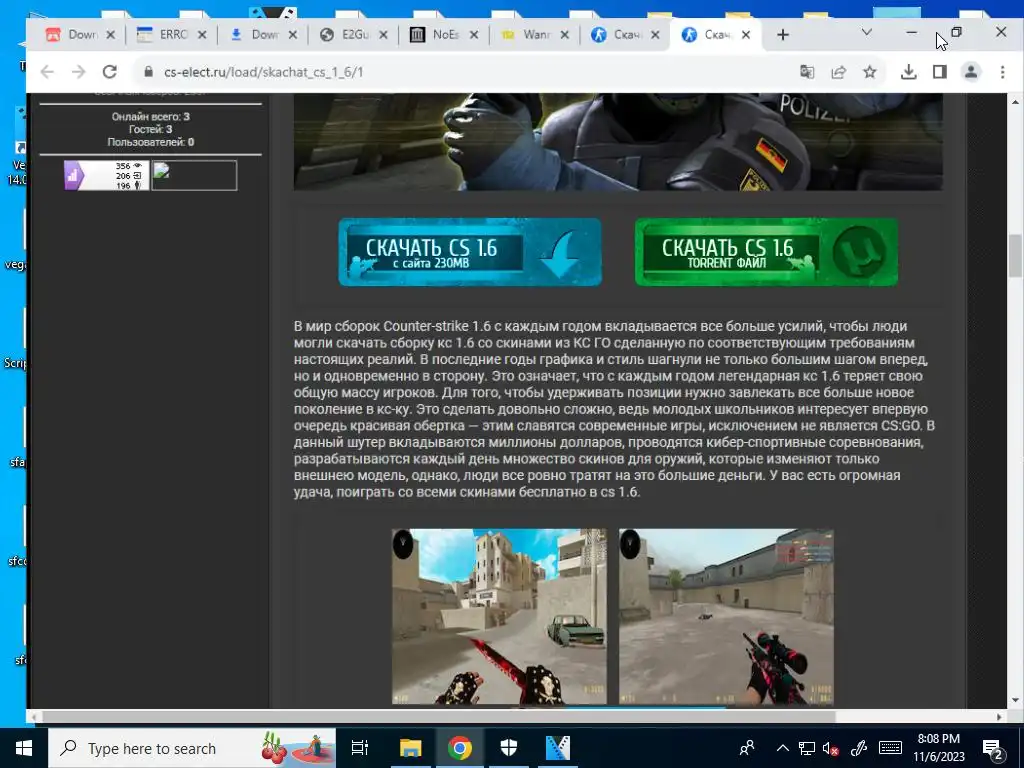Click the broken image banner in sidebar
The width and height of the screenshot is (1024, 768).
click(x=194, y=176)
